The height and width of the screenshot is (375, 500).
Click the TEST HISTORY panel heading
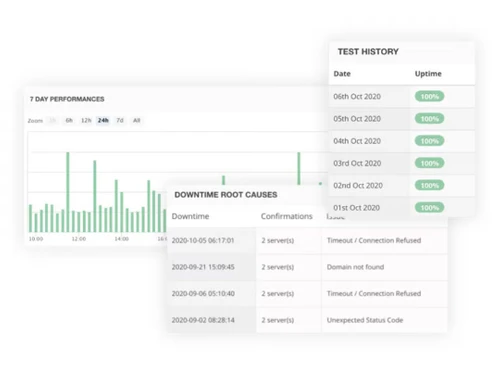point(368,52)
